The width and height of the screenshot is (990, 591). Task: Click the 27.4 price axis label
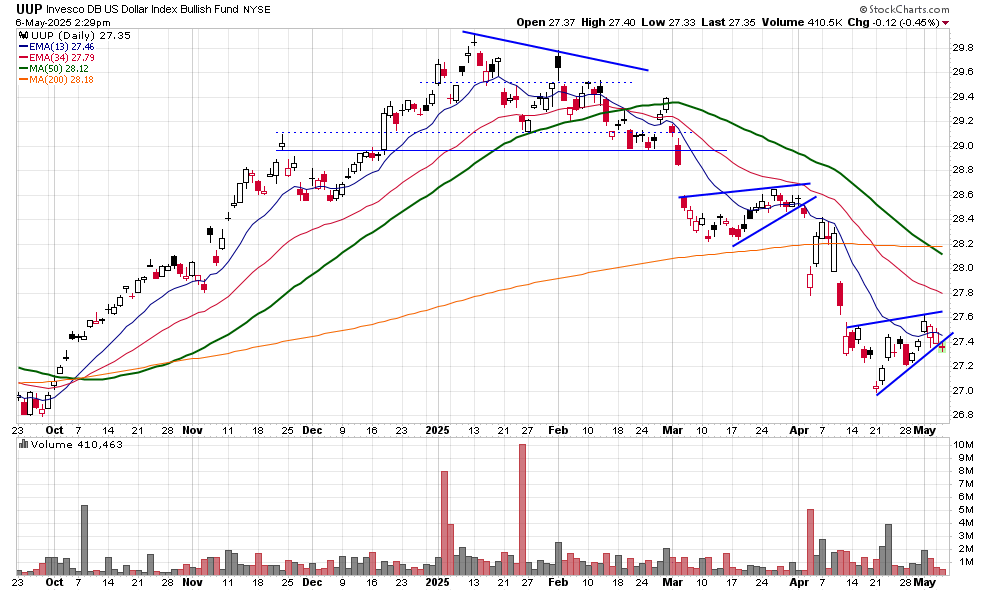(962, 342)
